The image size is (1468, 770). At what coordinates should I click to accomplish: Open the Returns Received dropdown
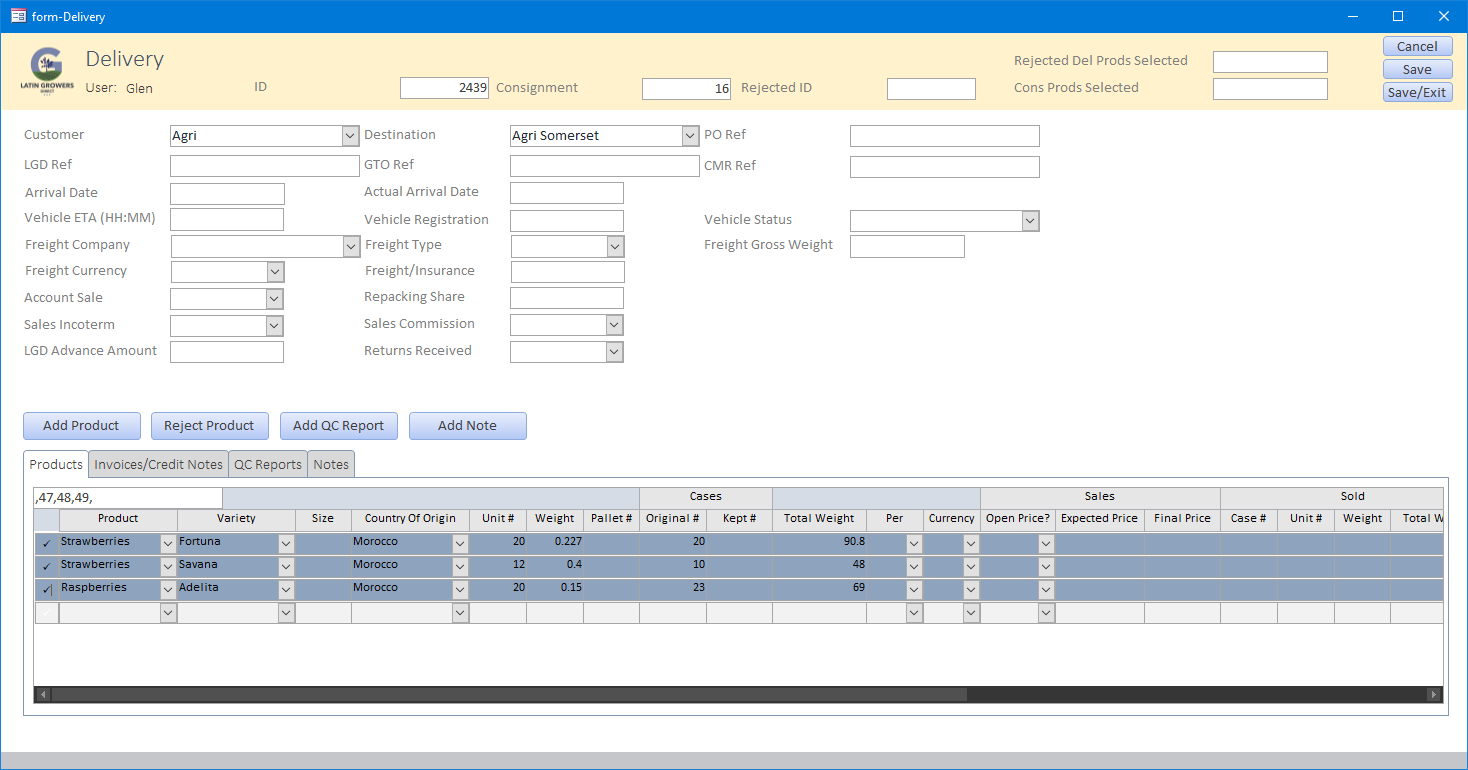[x=615, y=352]
